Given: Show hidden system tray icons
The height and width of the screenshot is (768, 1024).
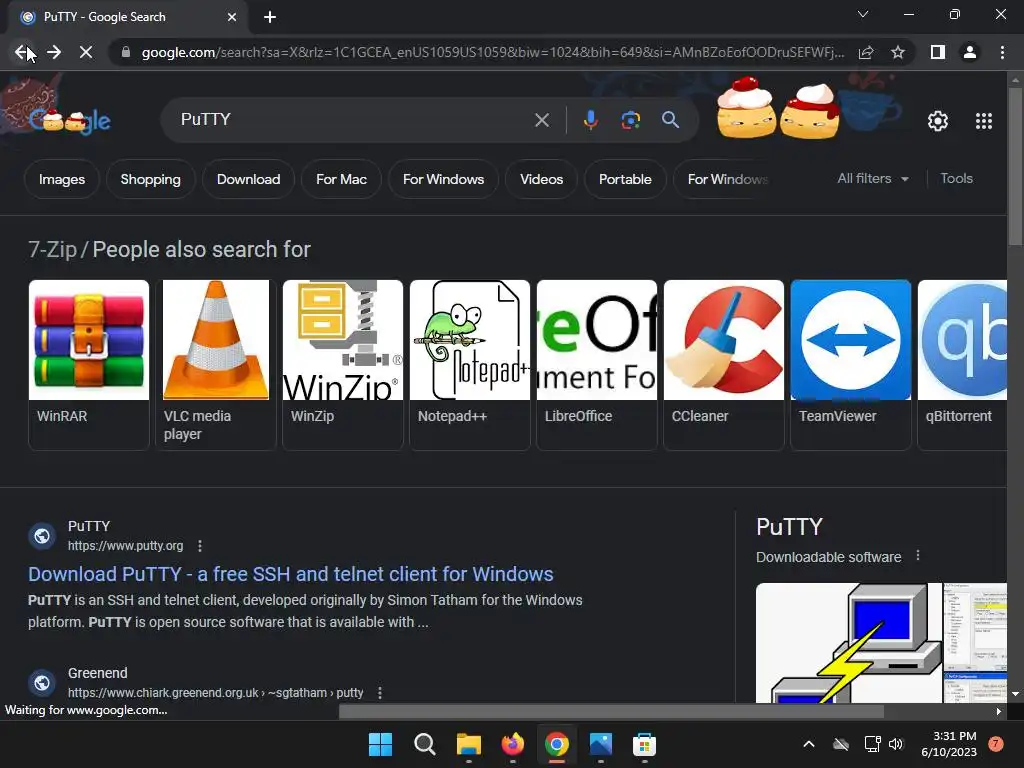Looking at the screenshot, I should 808,744.
